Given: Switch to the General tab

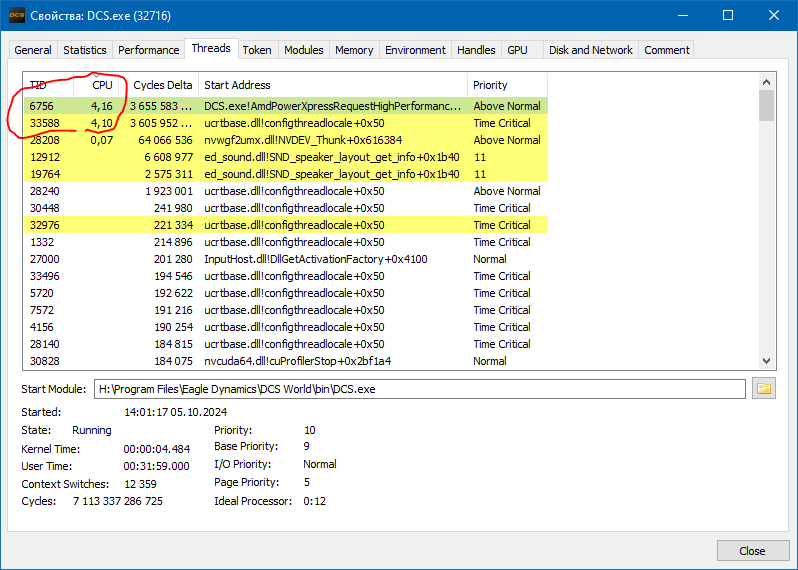Looking at the screenshot, I should pyautogui.click(x=33, y=50).
